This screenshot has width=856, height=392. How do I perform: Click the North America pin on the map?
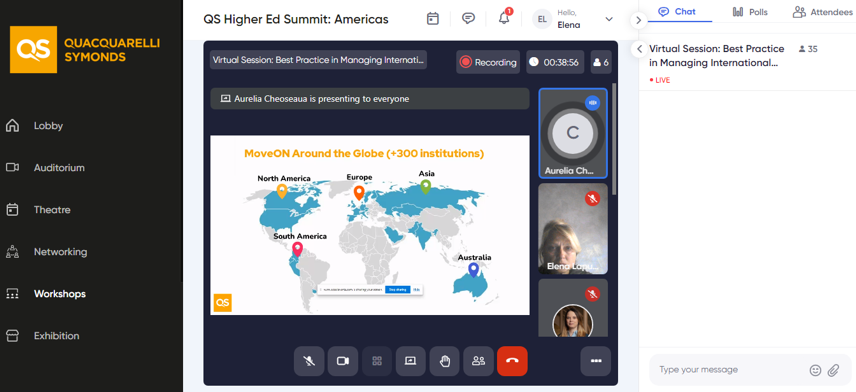click(282, 191)
